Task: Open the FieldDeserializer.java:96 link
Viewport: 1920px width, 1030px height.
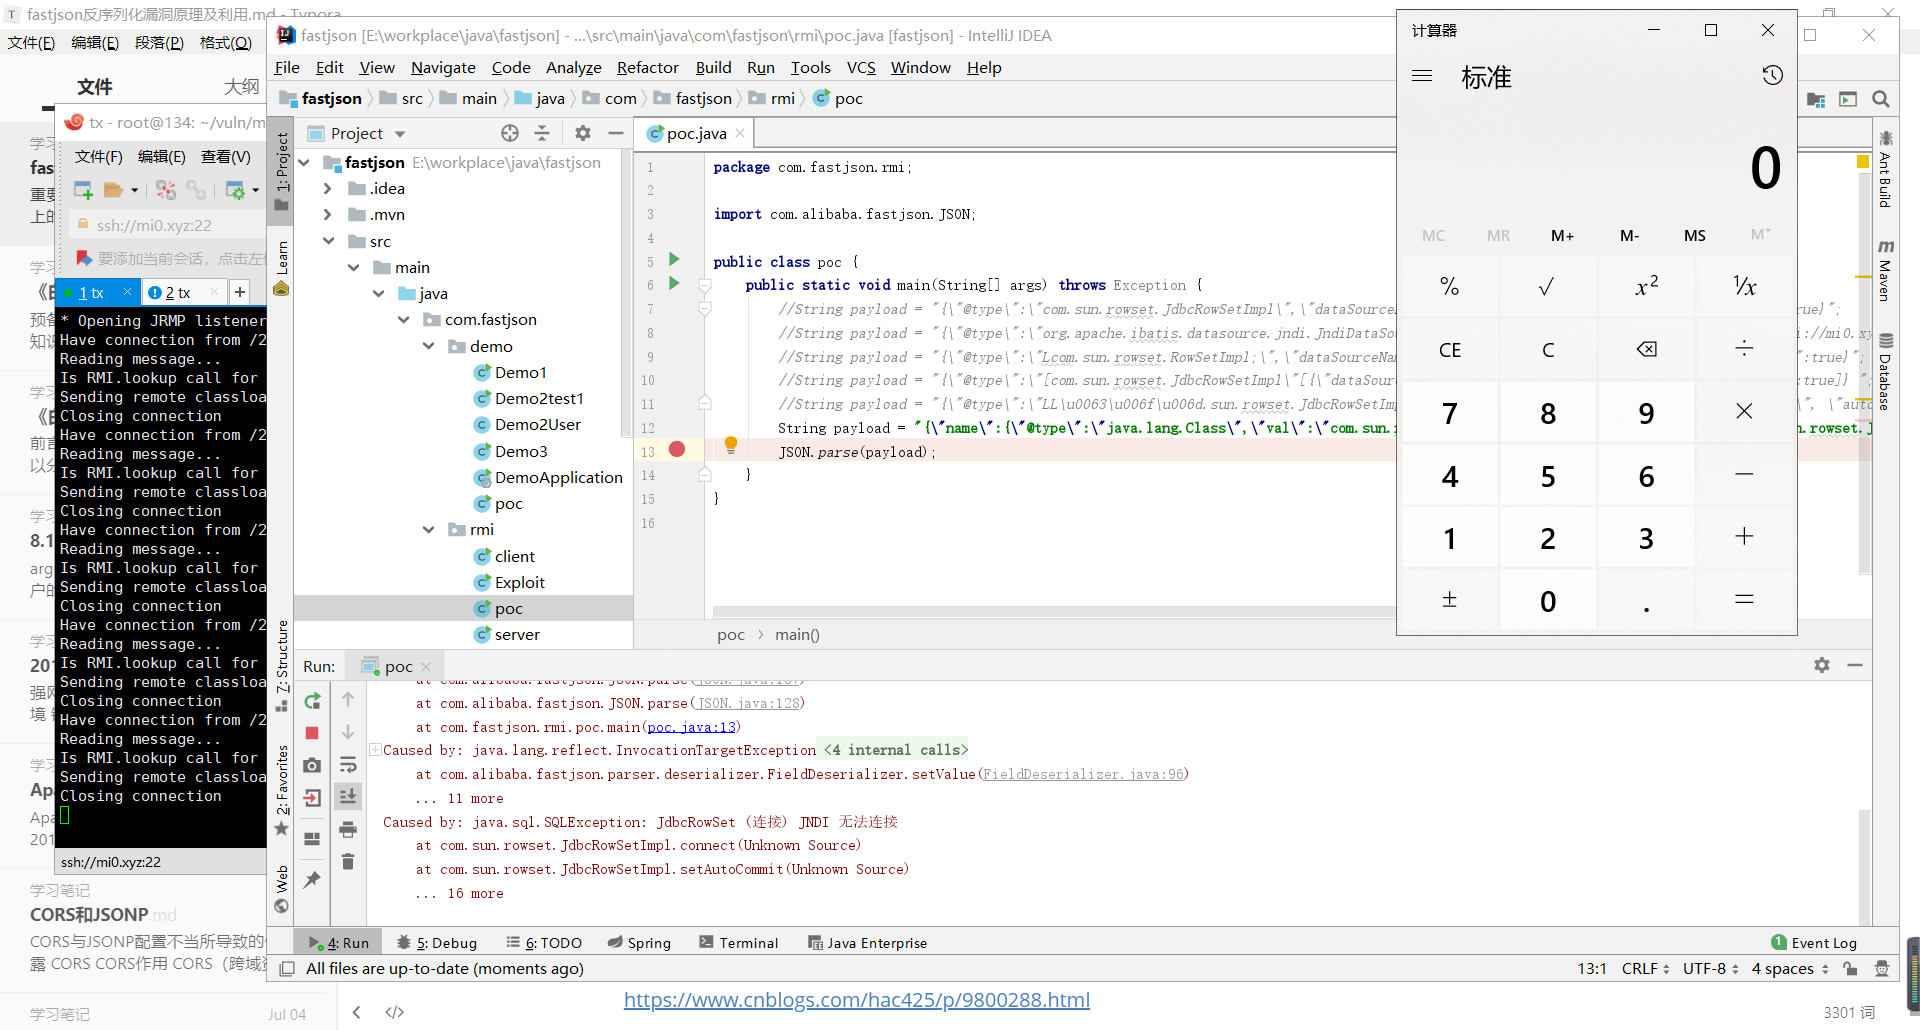Action: 1083,774
